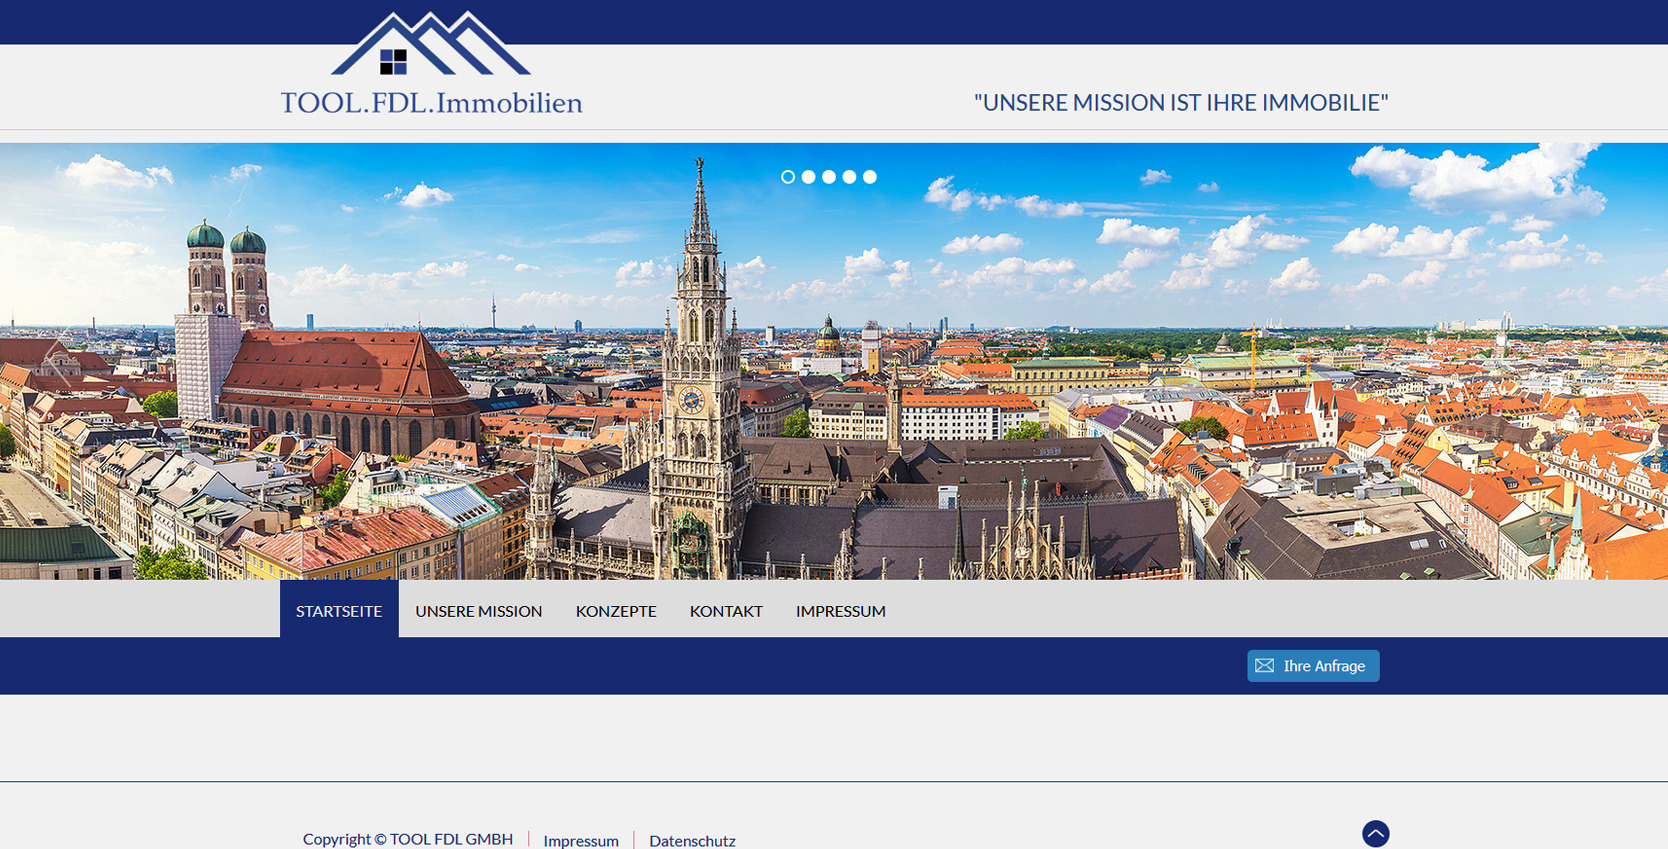Navigate to the Konzepte page
This screenshot has height=849, width=1668.
coord(616,611)
